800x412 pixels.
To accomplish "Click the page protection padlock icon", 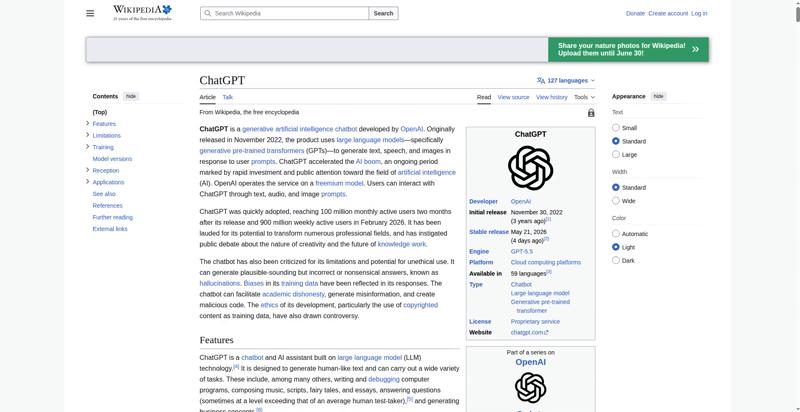I will (x=591, y=113).
